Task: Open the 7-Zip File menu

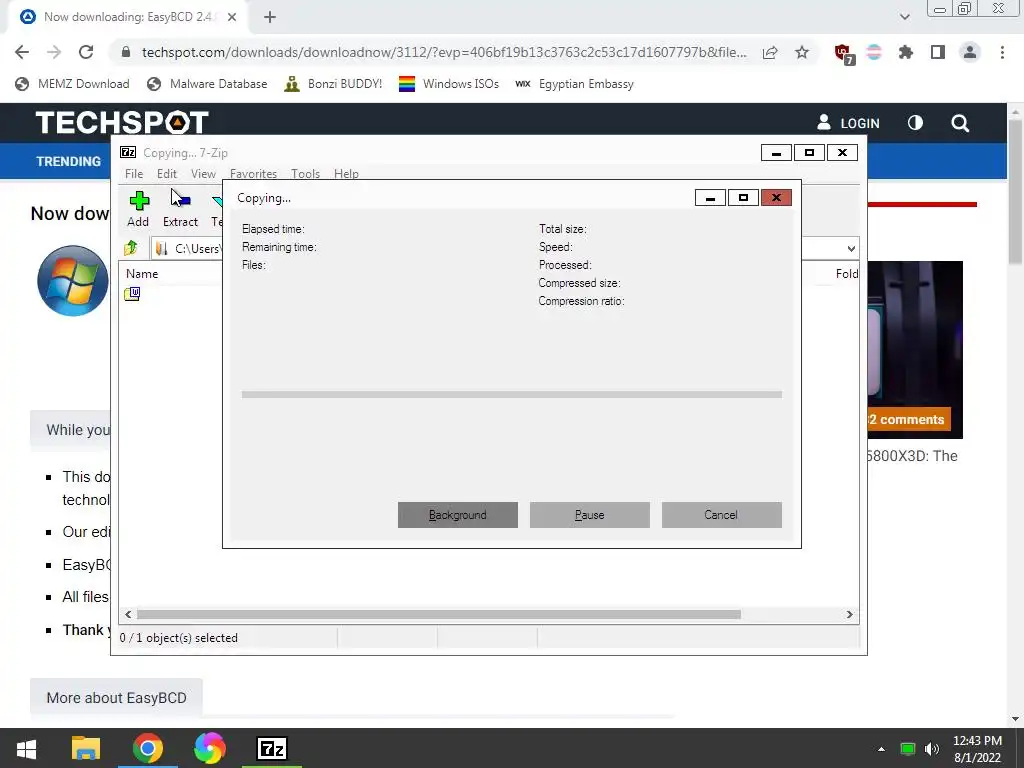Action: point(134,174)
